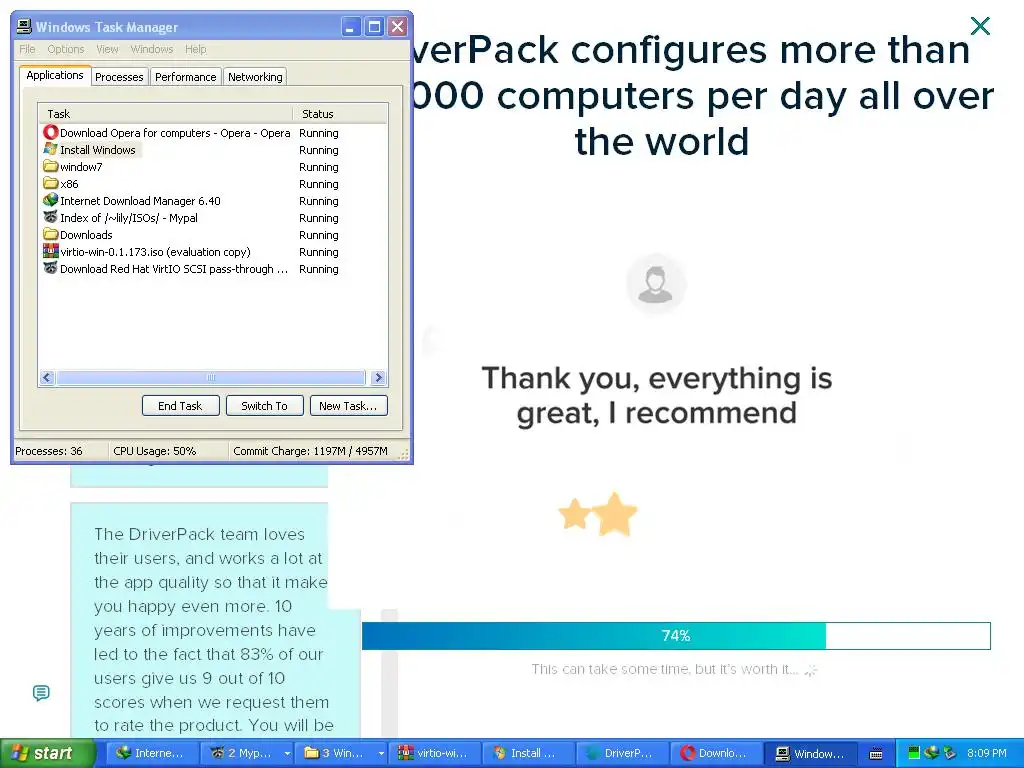Screen dimensions: 1024x768
Task: Click the 8:09 PM taskbar clock
Action: pyautogui.click(x=987, y=753)
